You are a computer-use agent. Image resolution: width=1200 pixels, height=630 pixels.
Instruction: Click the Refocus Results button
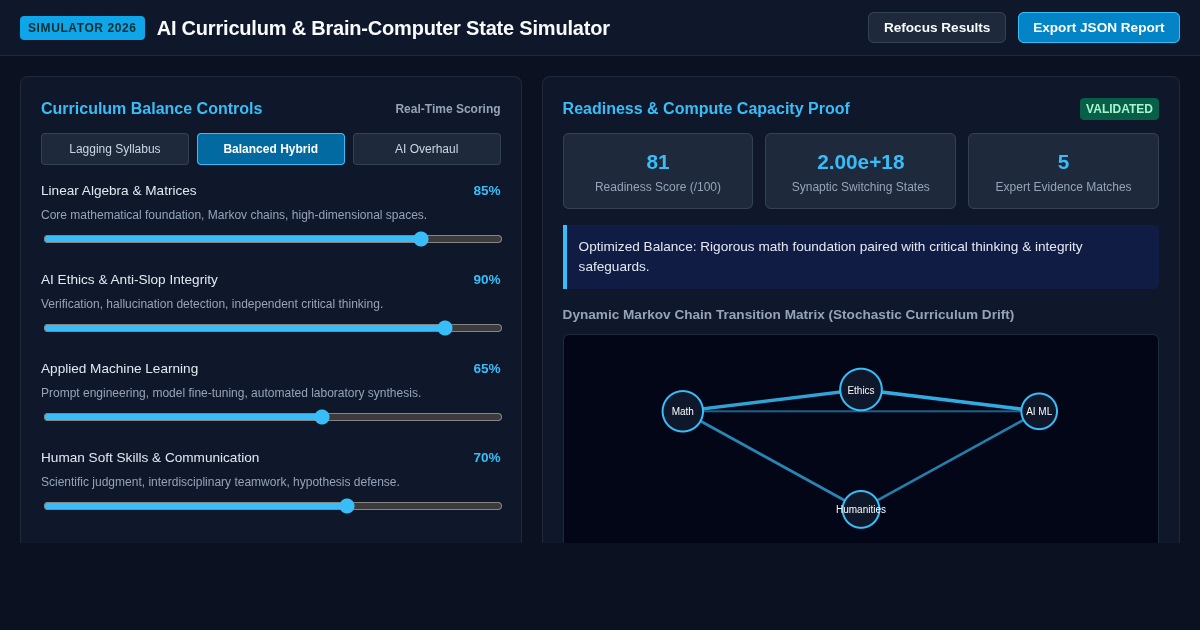click(x=937, y=28)
